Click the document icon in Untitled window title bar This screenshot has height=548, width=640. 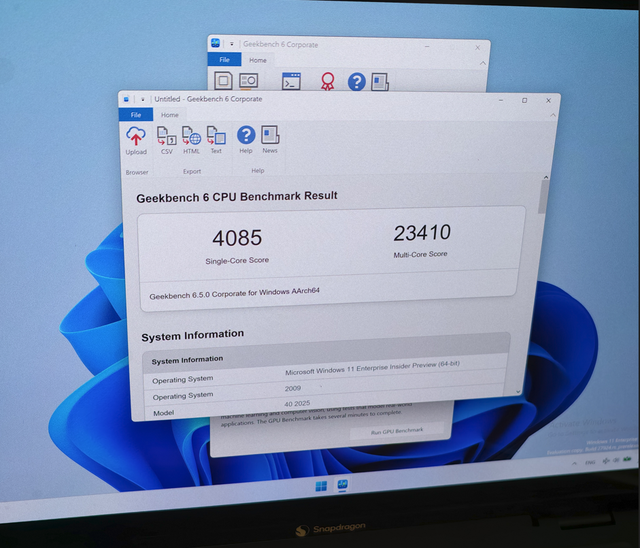coord(127,99)
